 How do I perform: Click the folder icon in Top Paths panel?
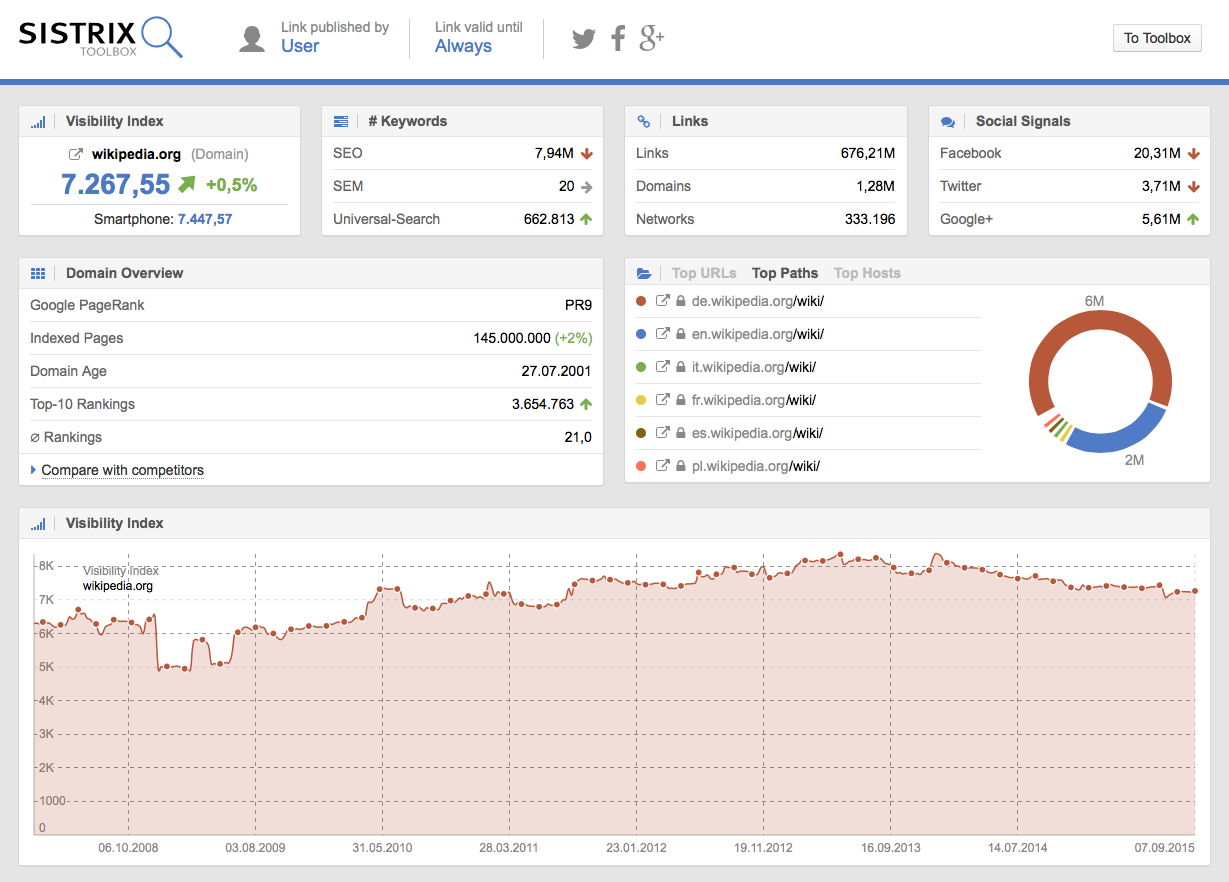tap(644, 273)
